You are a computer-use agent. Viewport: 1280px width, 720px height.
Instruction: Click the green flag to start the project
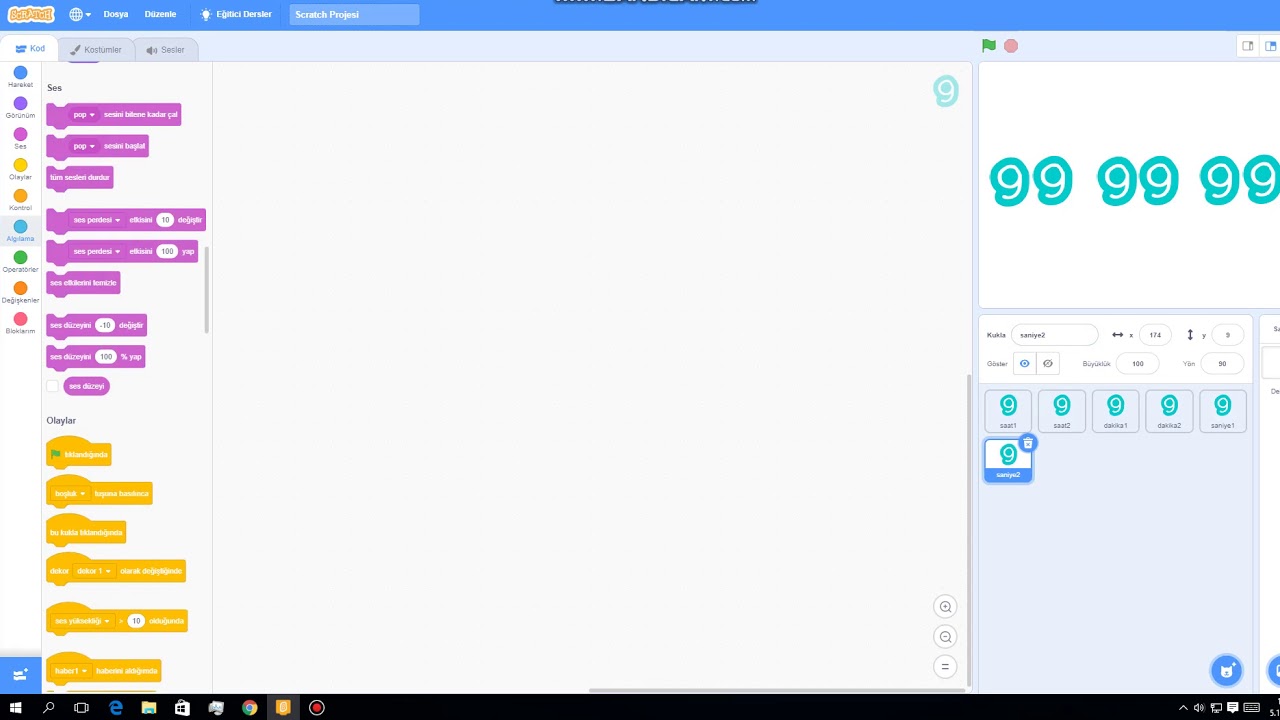tap(989, 46)
